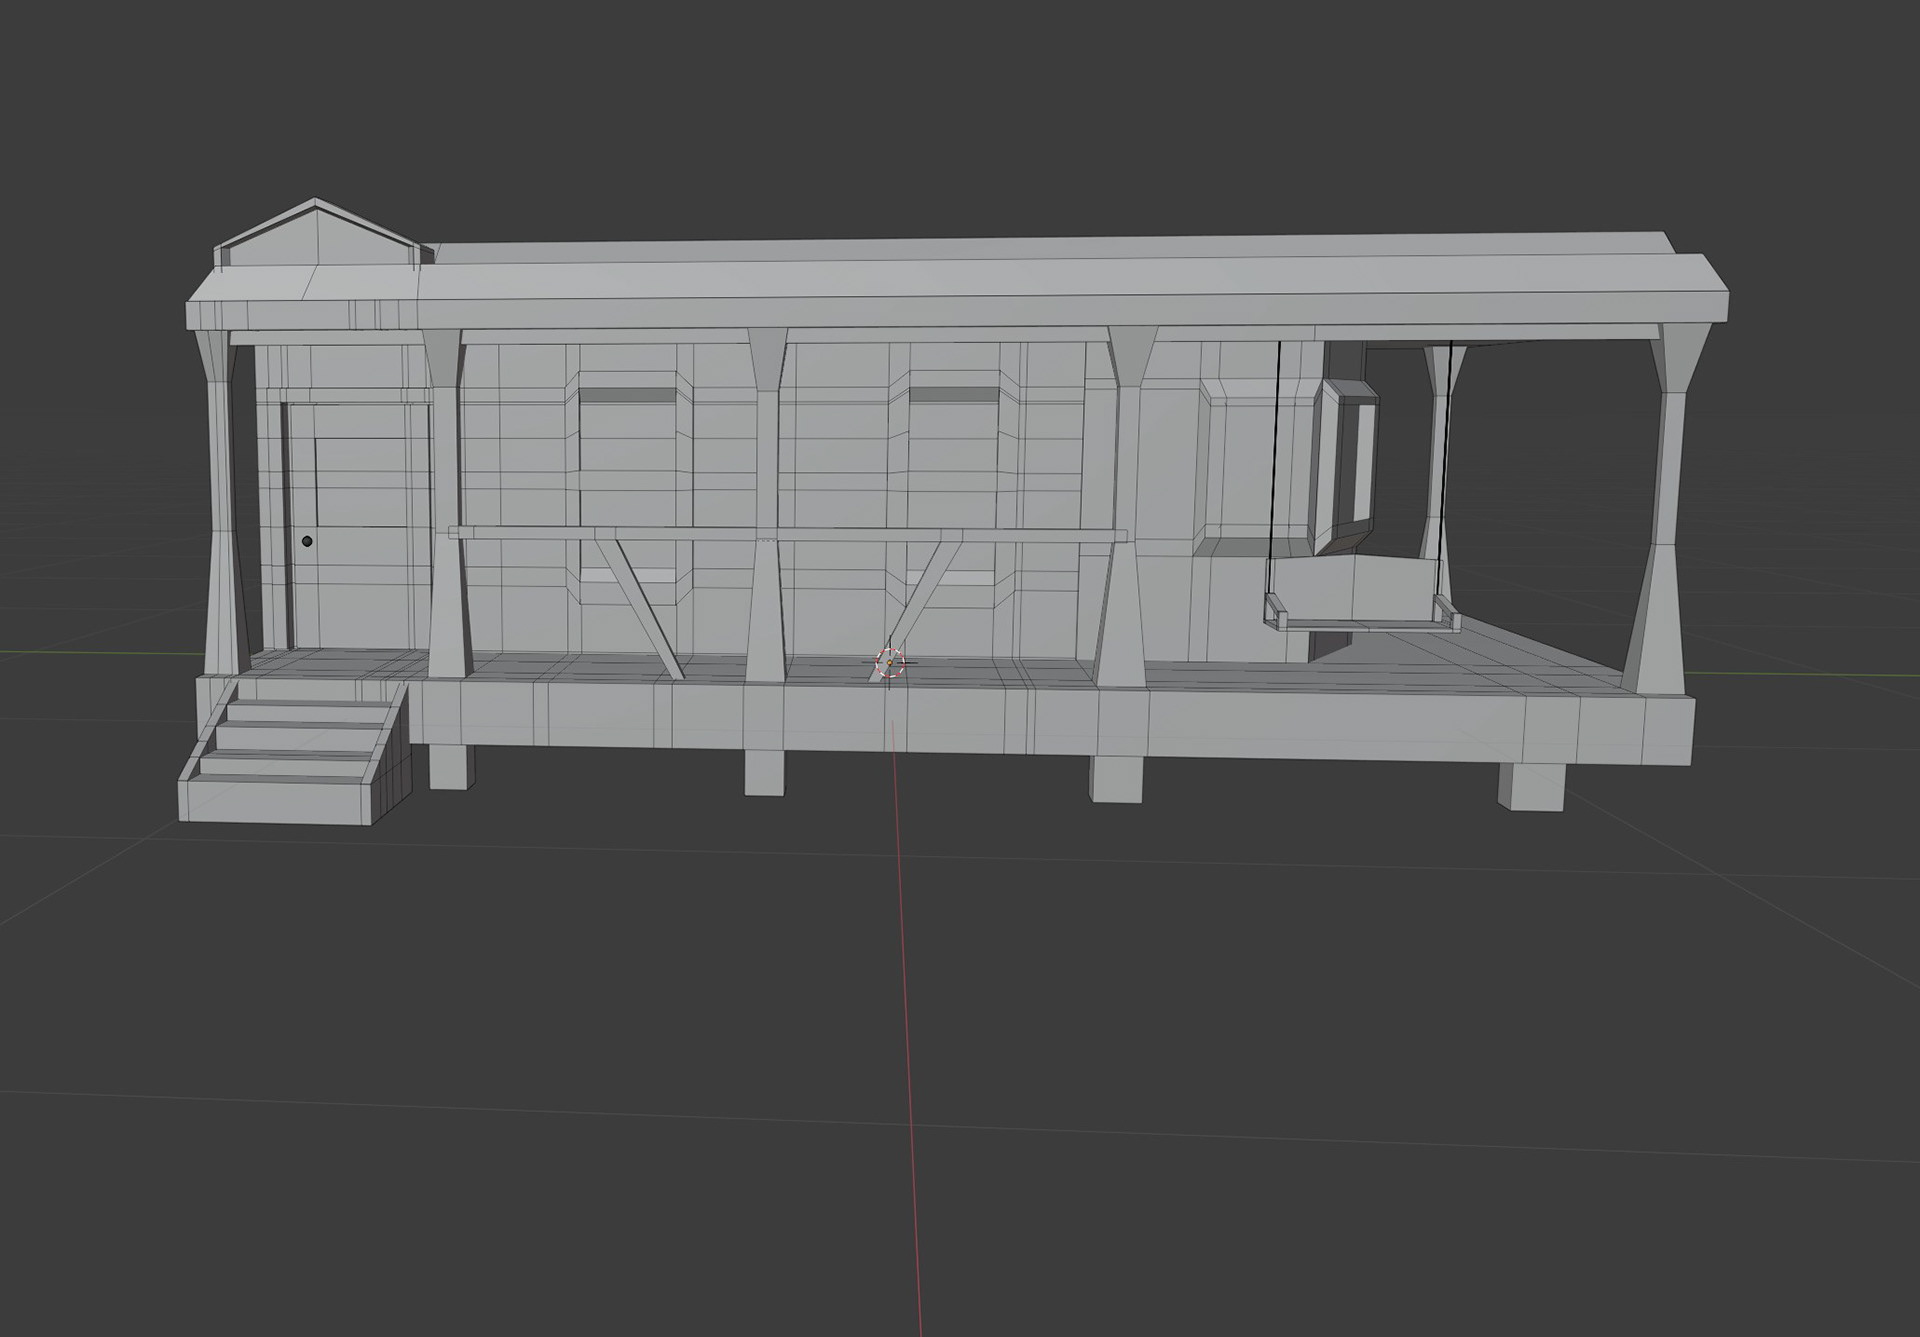Click the horizontal porch railing beam
The height and width of the screenshot is (1337, 1920).
click(x=700, y=533)
